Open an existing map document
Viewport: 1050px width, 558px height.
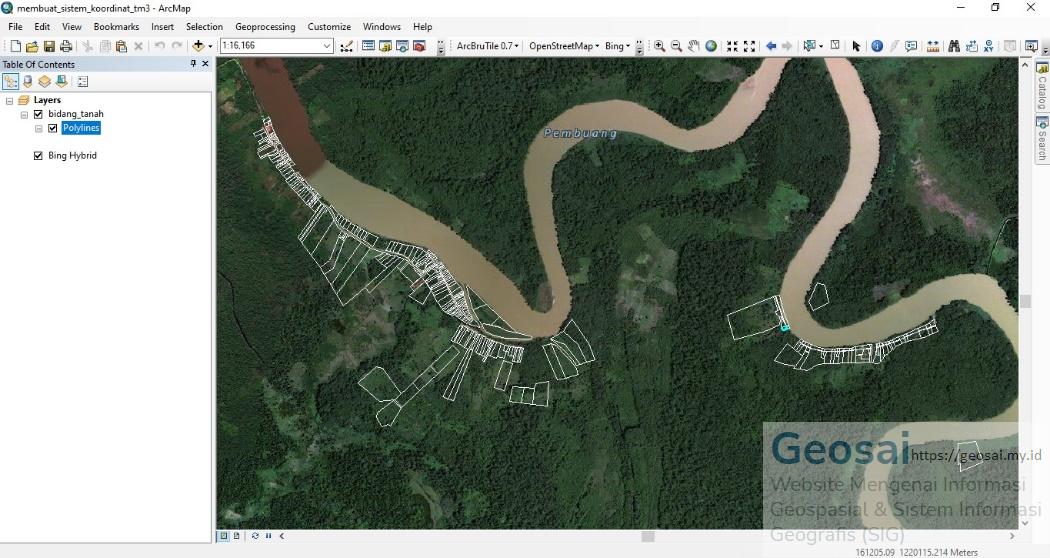point(31,46)
